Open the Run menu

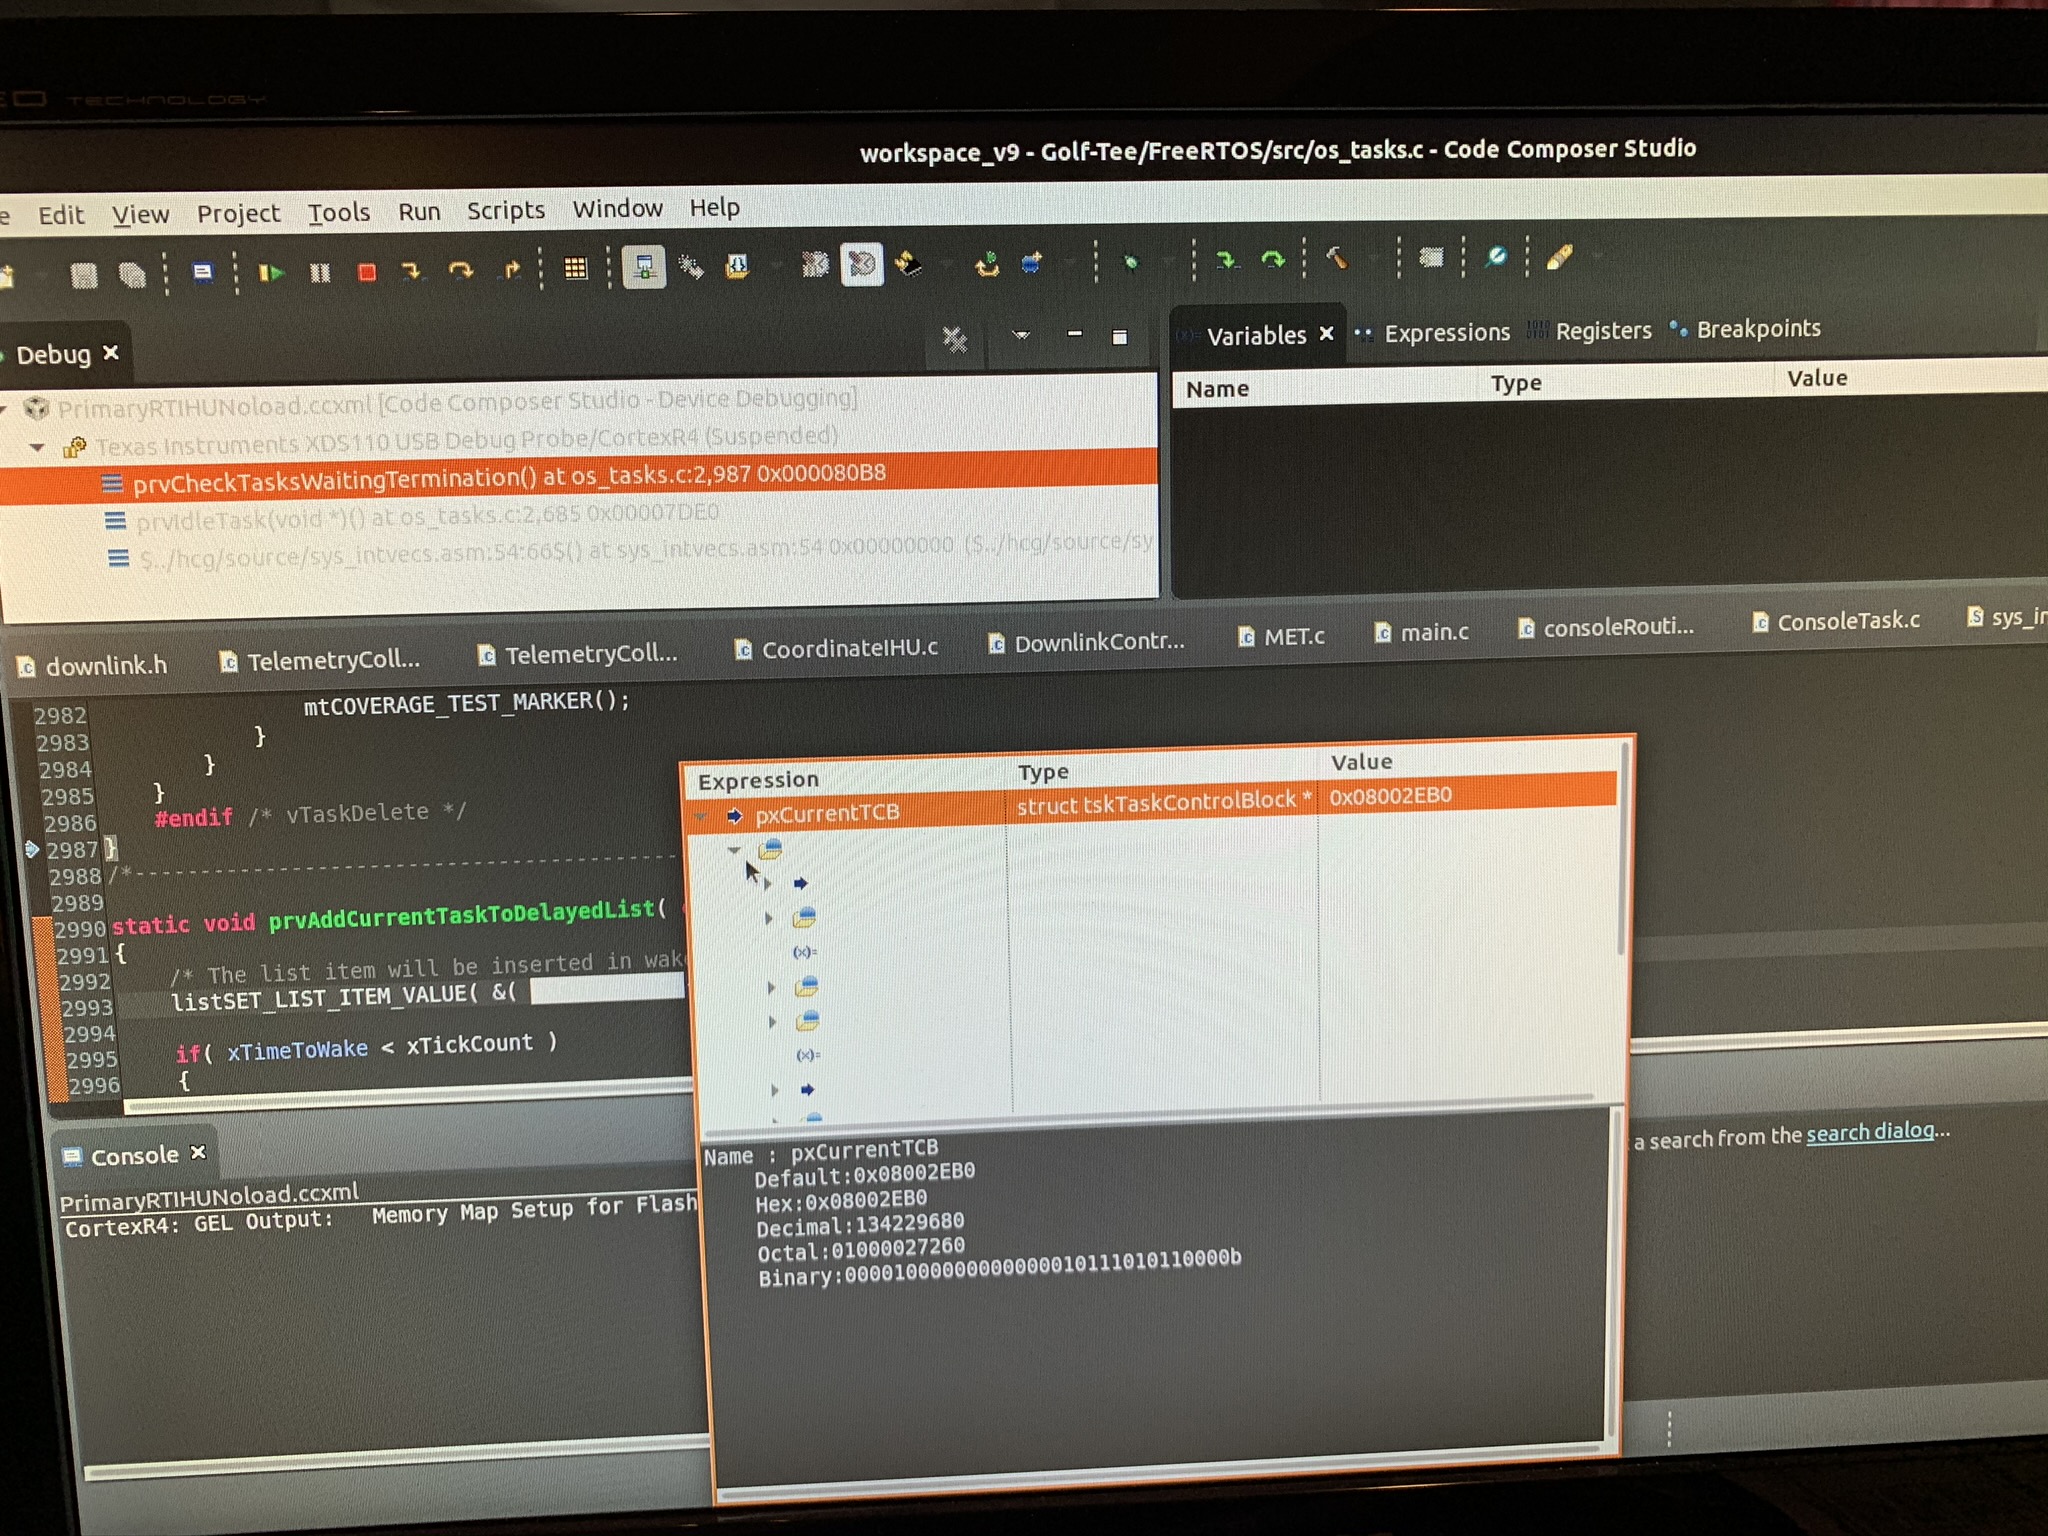point(418,210)
